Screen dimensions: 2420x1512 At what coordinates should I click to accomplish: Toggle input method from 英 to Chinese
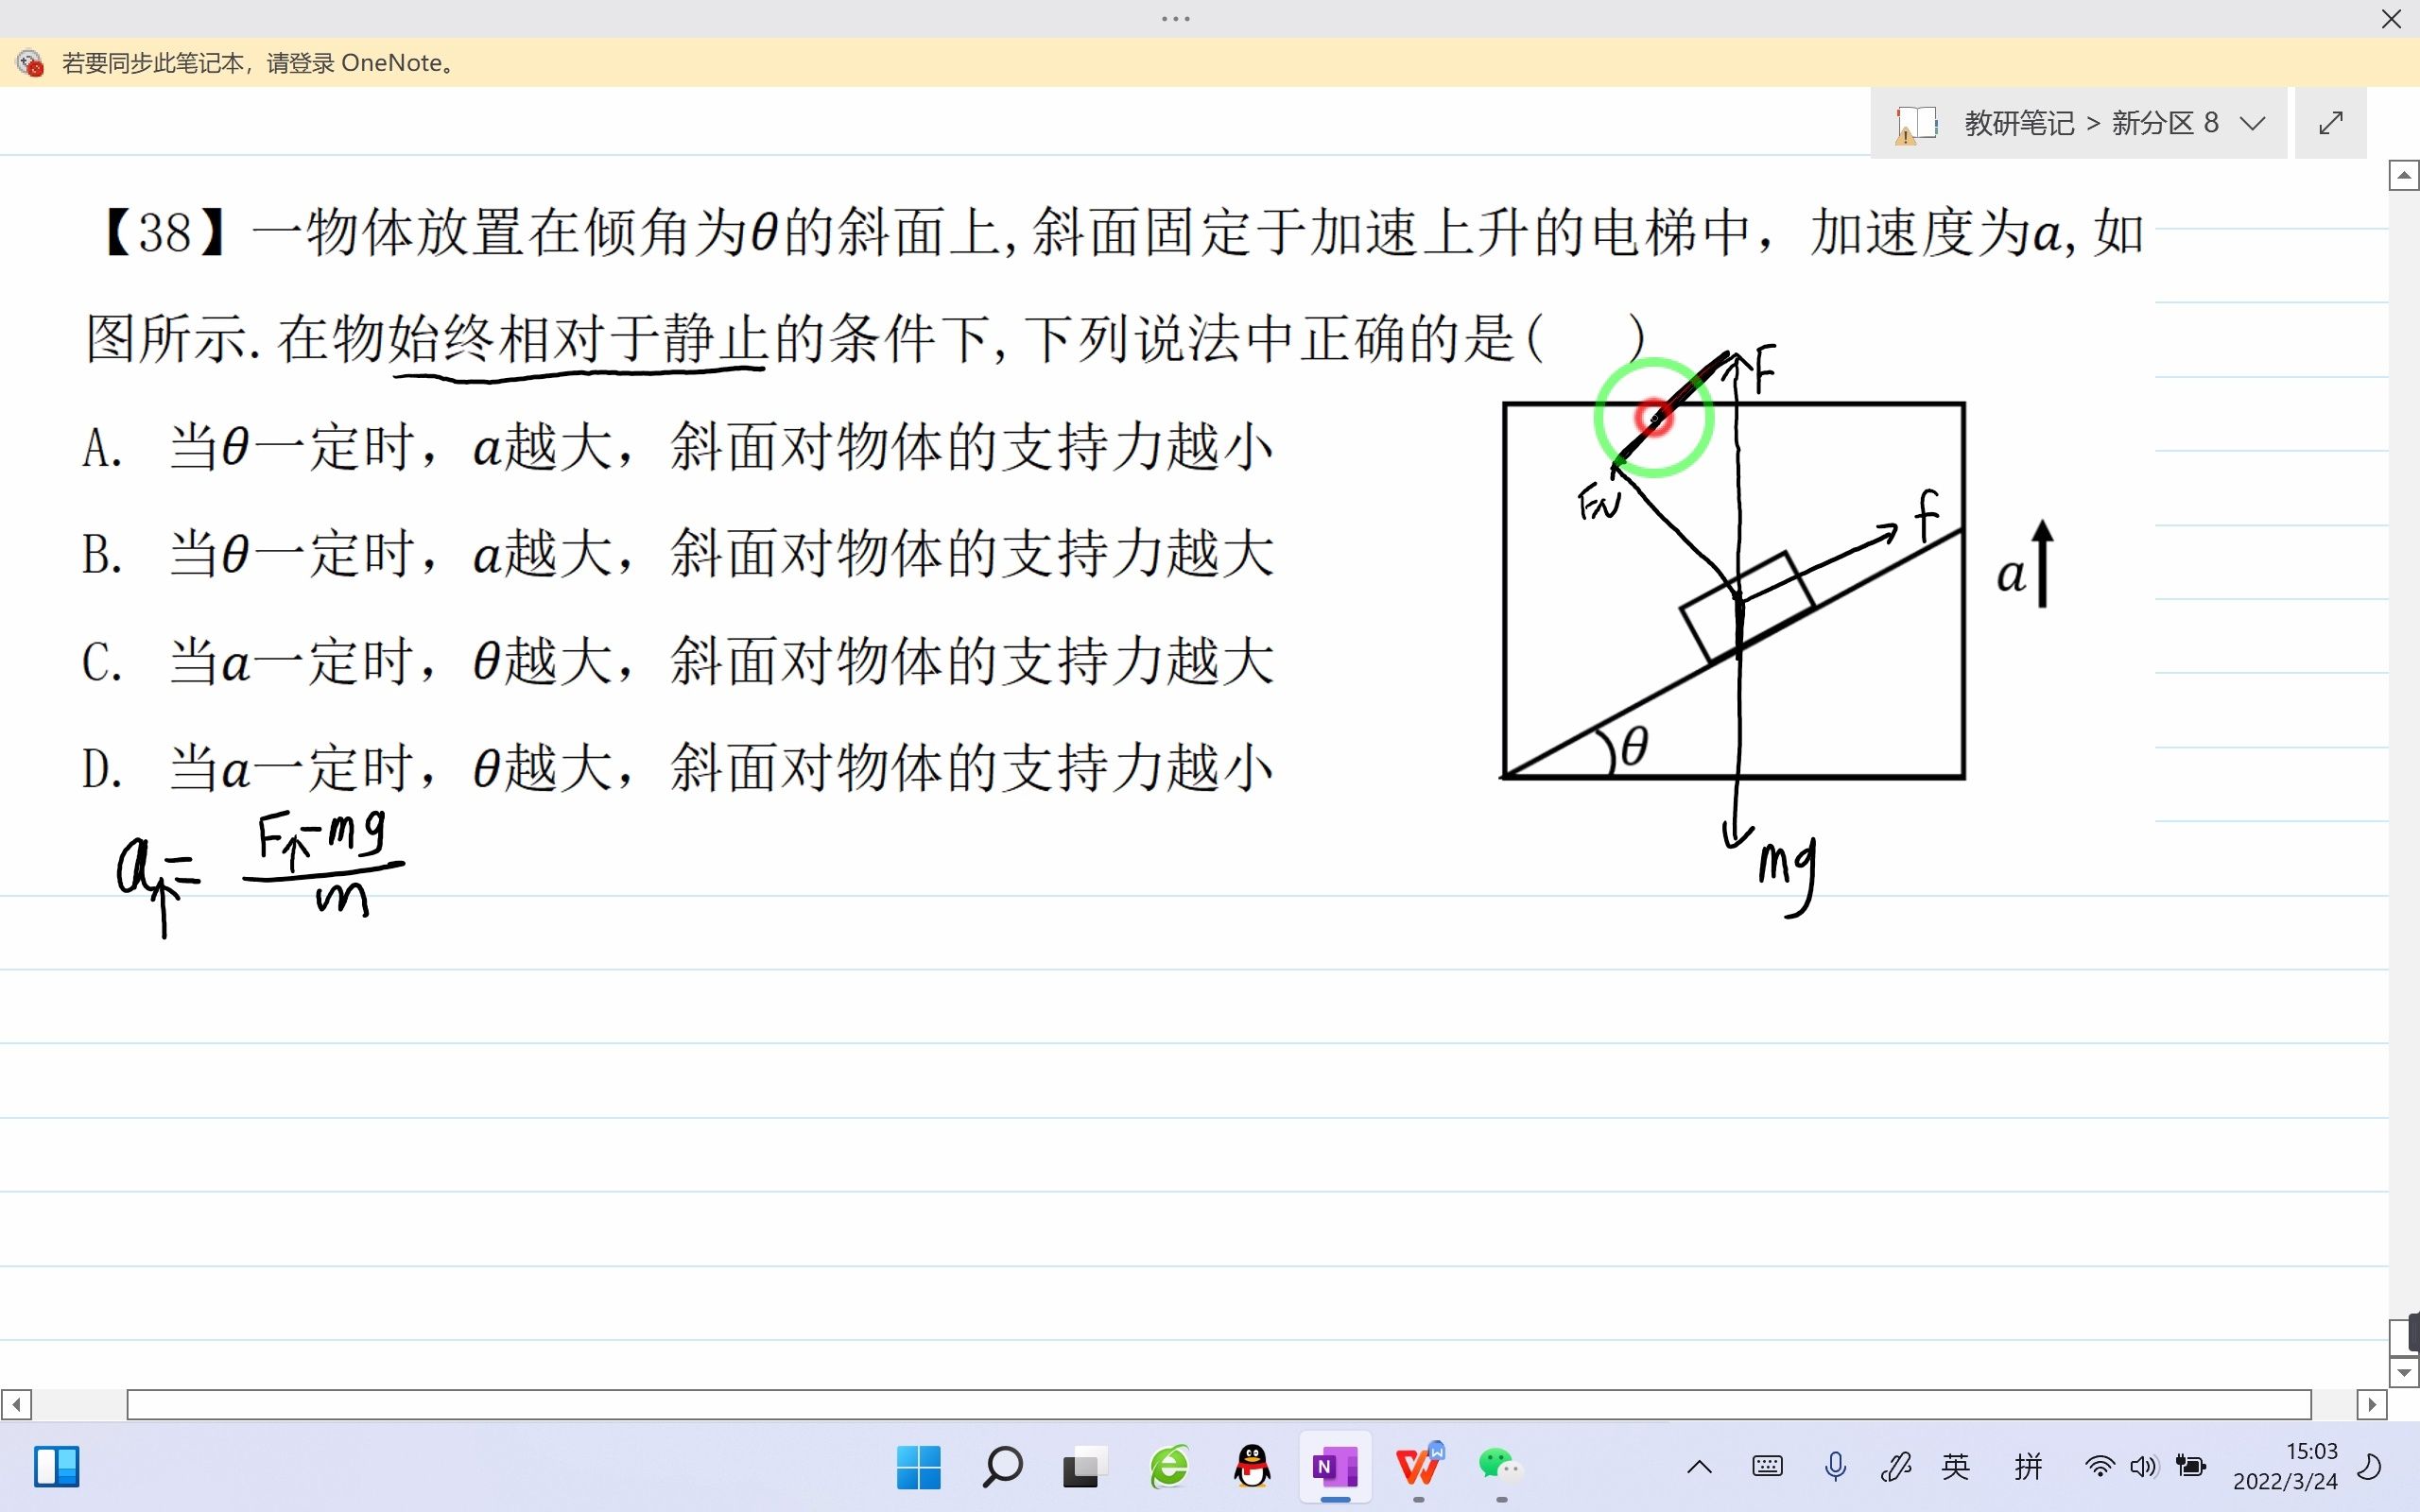(x=1955, y=1466)
